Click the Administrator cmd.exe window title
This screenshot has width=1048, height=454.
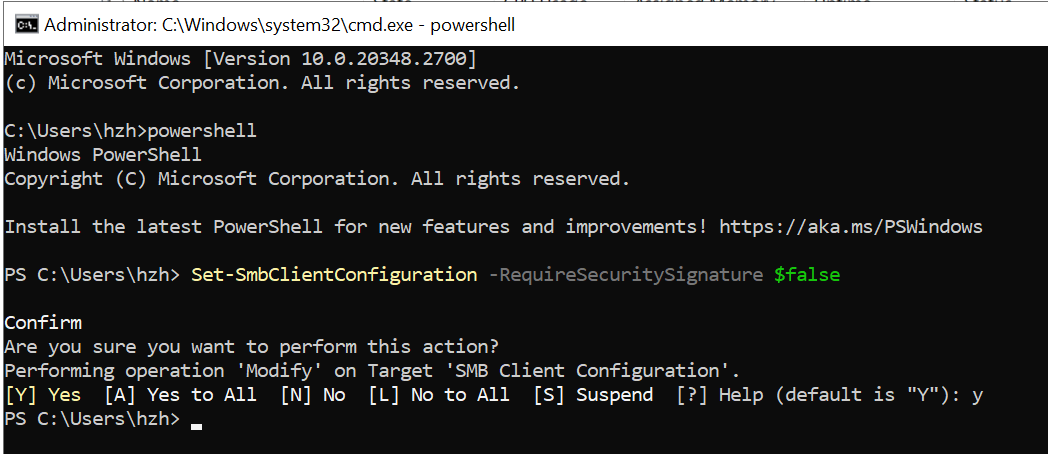[279, 25]
